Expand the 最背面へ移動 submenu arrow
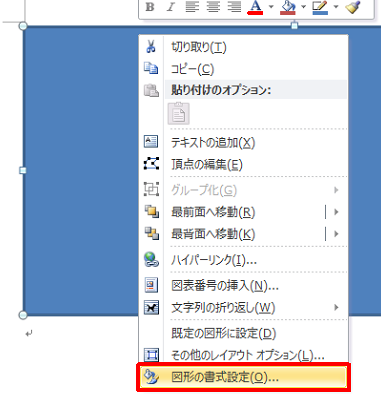Screen dimensions: 381x400 pyautogui.click(x=336, y=234)
